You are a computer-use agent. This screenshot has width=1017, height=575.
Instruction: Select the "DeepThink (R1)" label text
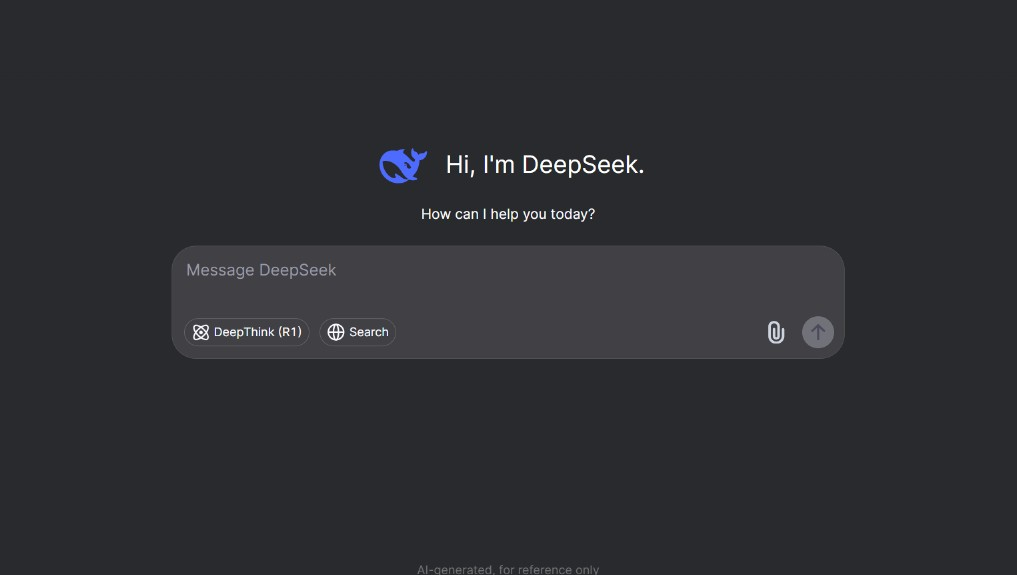click(x=257, y=332)
